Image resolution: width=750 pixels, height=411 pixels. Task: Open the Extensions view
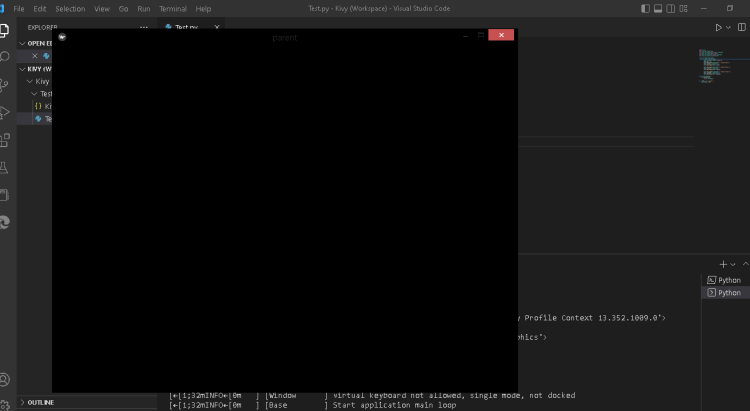coord(4,140)
